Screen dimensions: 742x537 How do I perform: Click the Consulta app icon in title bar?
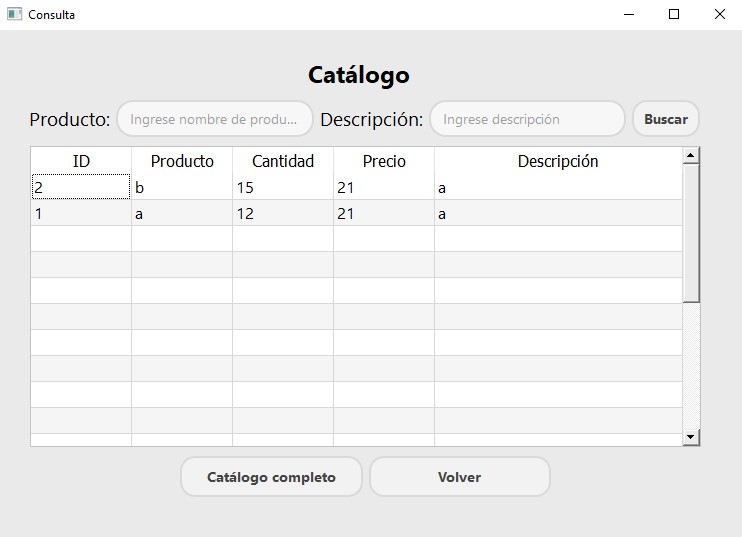point(14,15)
